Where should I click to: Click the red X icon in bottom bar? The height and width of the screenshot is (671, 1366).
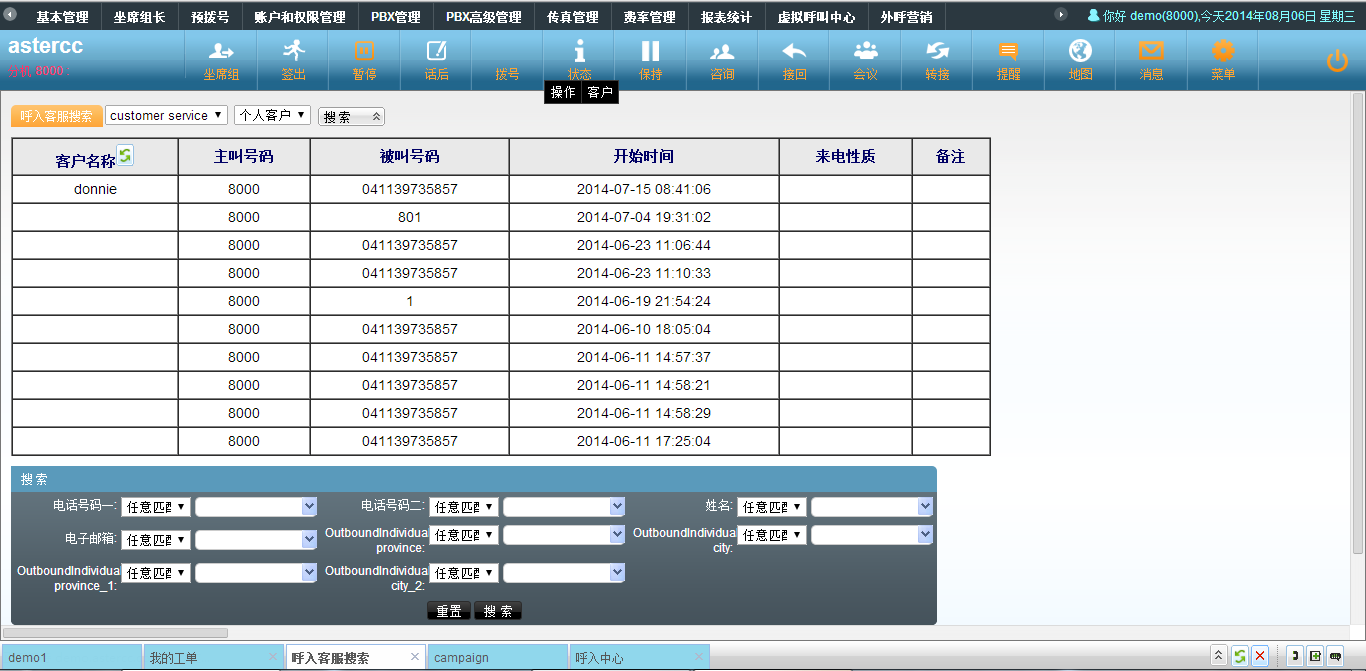tap(1260, 656)
